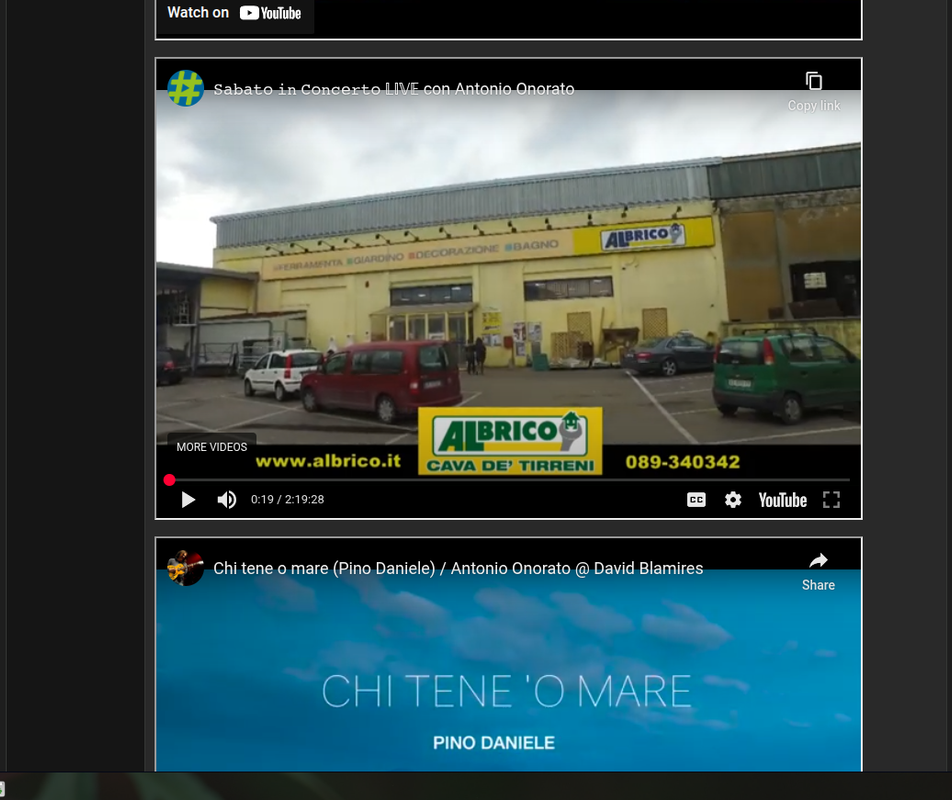Click the red progress bar scrubber

pyautogui.click(x=169, y=480)
